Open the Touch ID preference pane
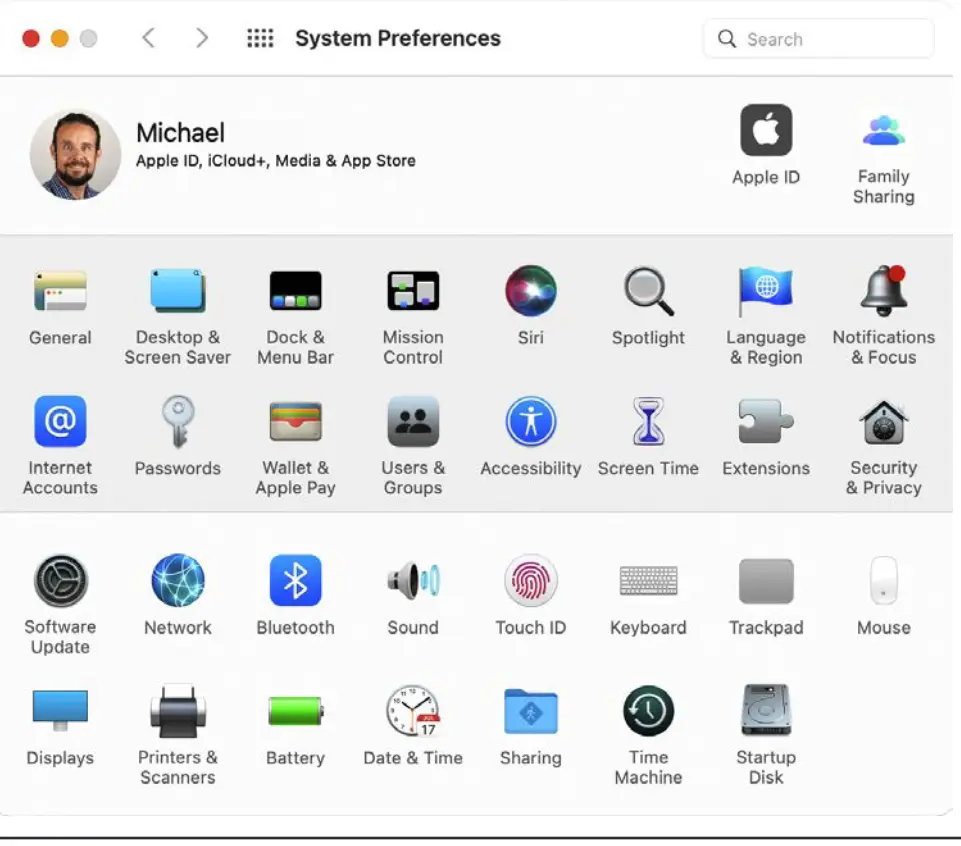This screenshot has height=846, width=961. (x=530, y=582)
